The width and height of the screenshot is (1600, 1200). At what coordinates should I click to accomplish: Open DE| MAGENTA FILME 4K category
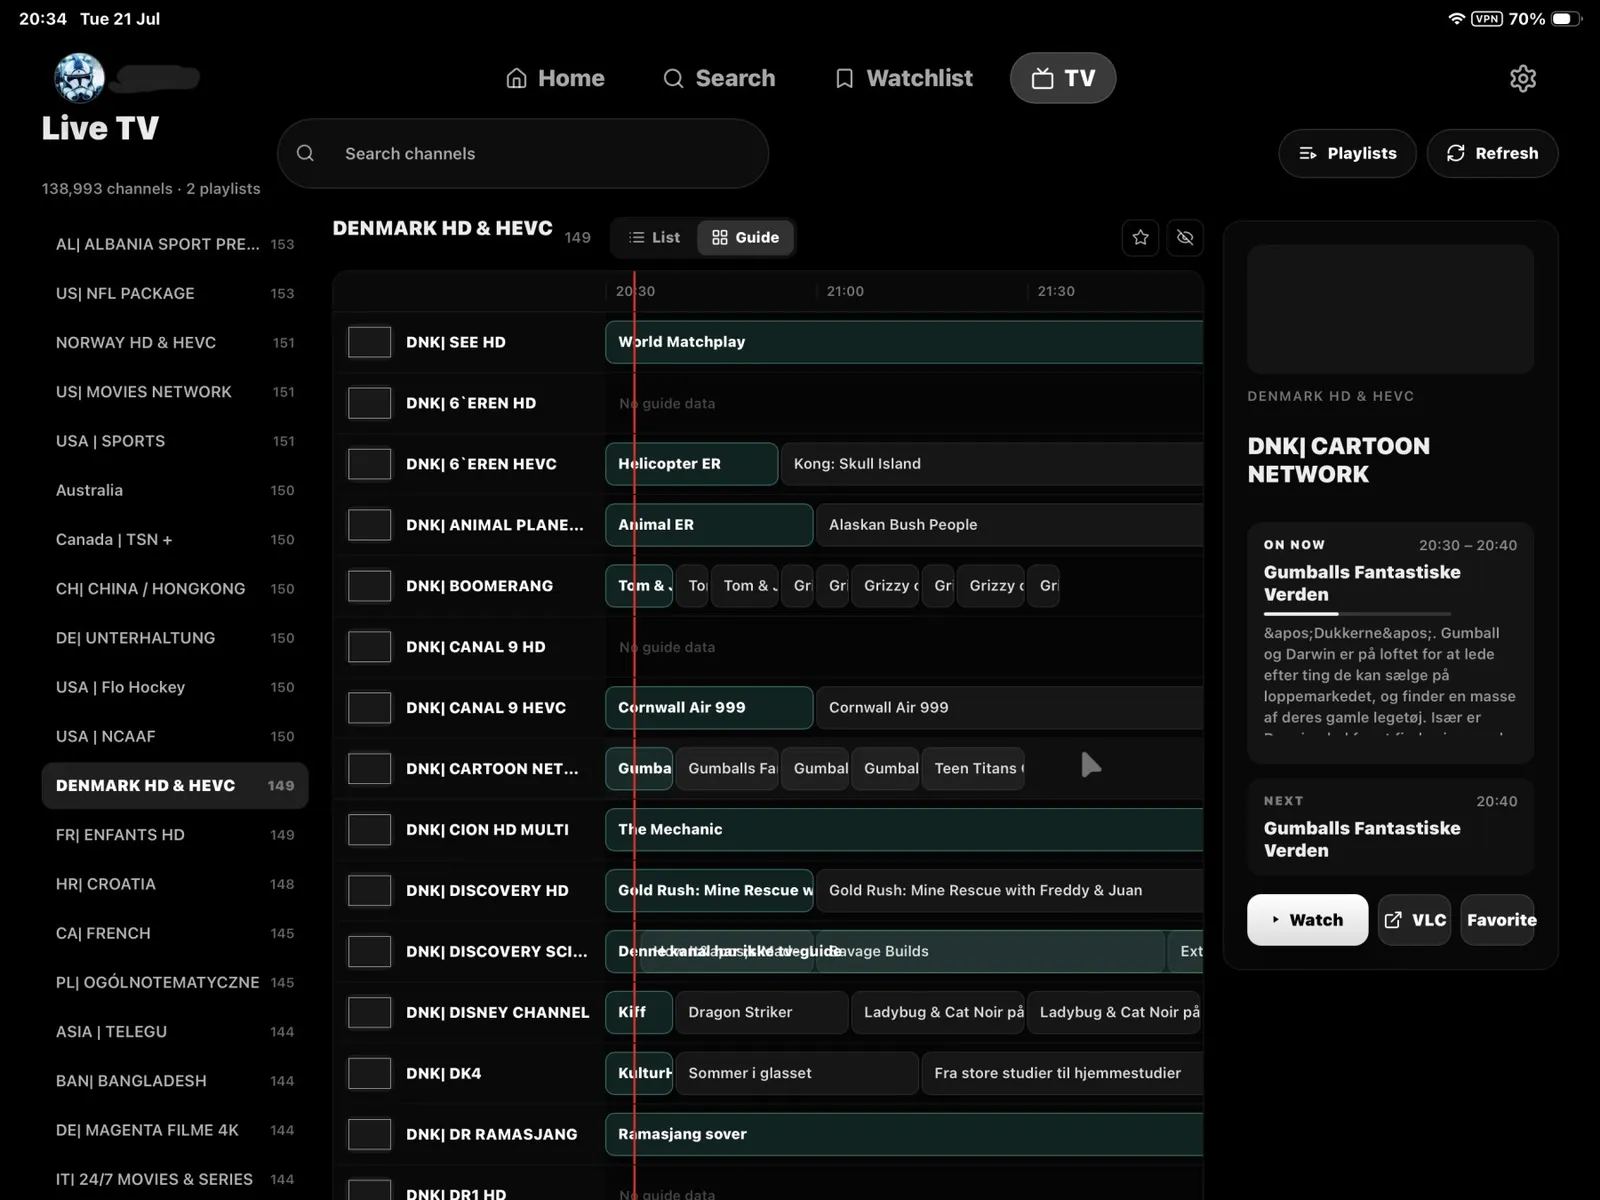(x=175, y=1130)
